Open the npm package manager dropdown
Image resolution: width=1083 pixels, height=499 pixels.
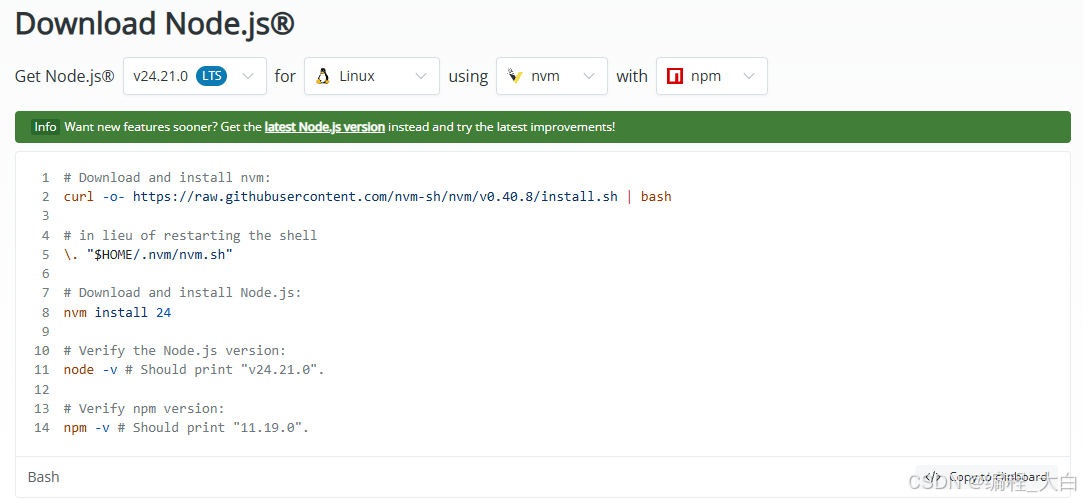pos(711,76)
